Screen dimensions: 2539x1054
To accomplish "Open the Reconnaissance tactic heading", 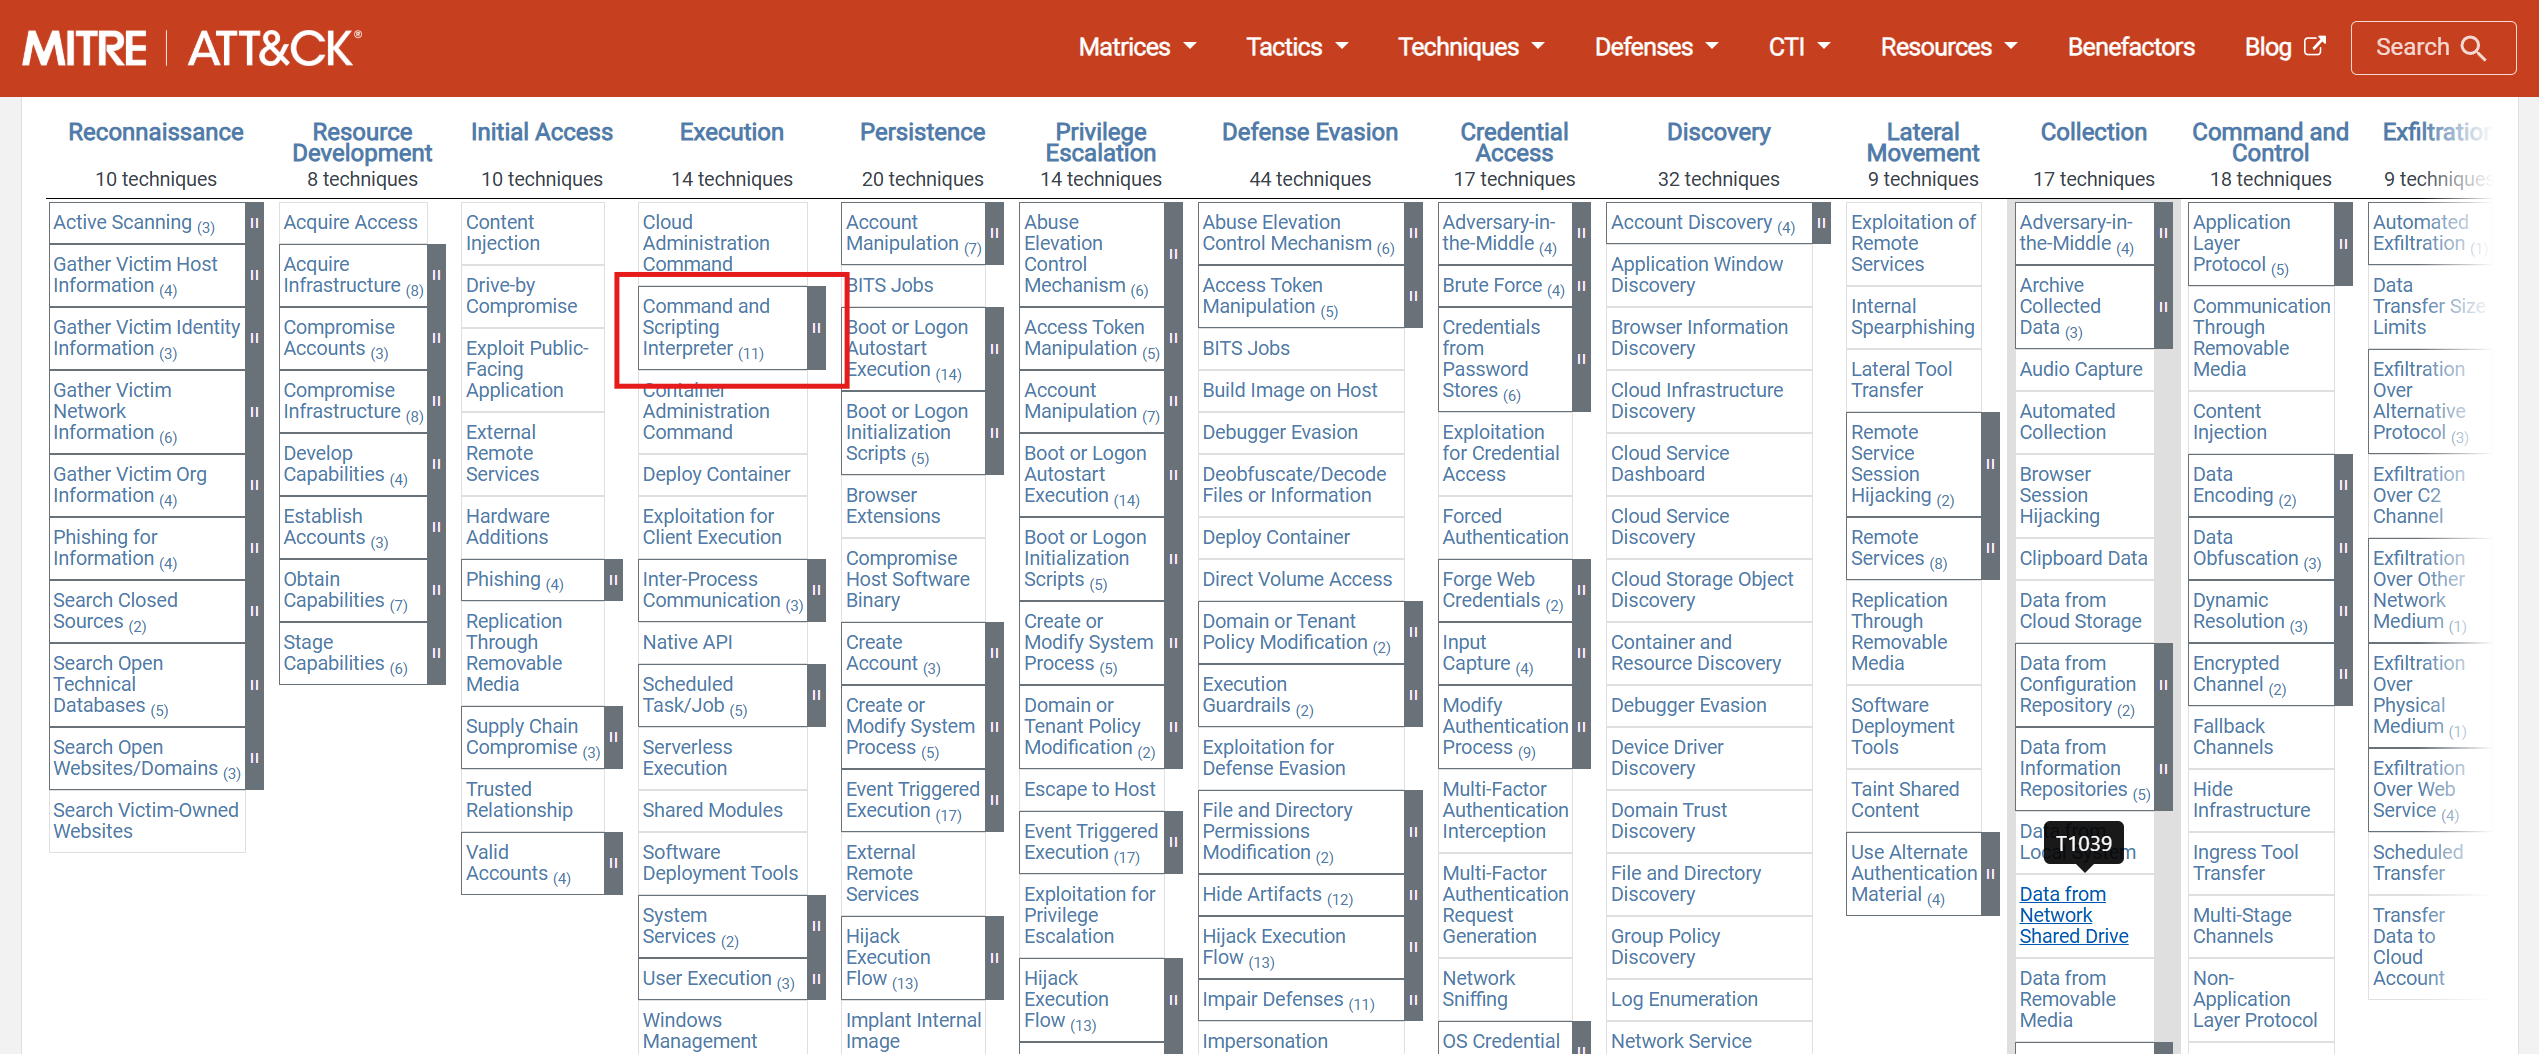I will pyautogui.click(x=156, y=132).
